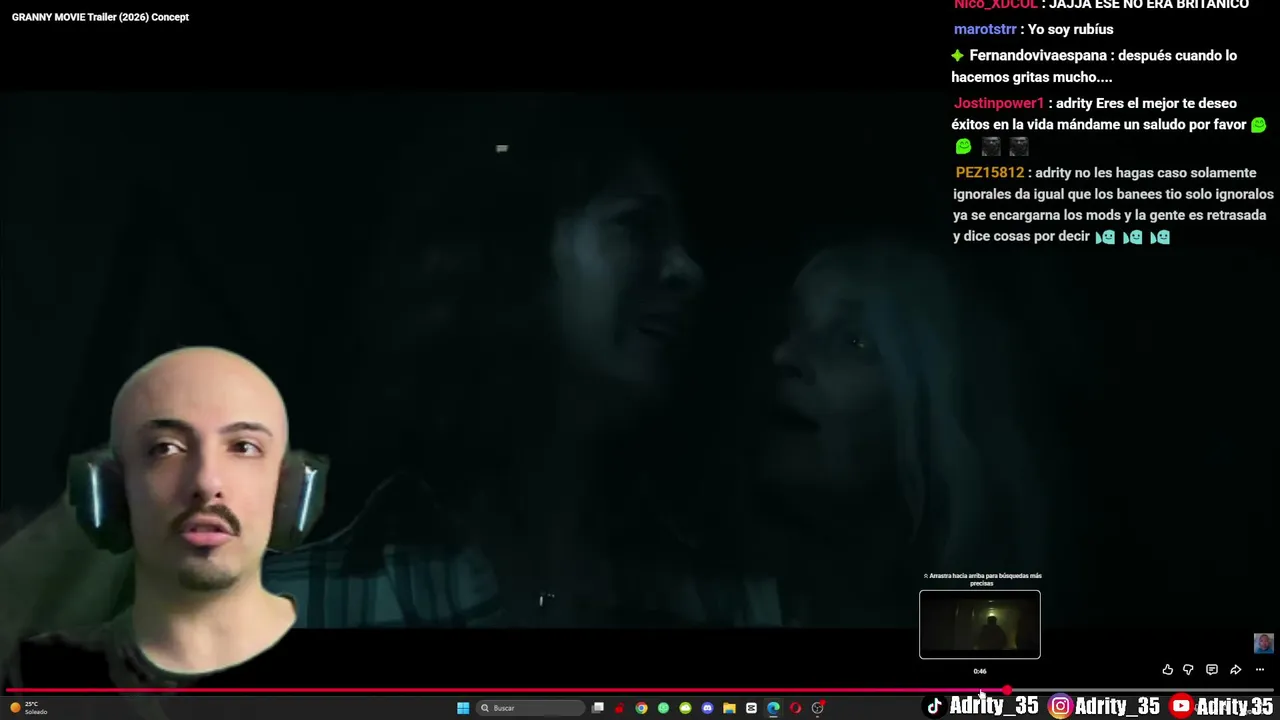
Task: Click the seek hint 'Arrastra hacia arriba' text
Action: click(x=983, y=579)
